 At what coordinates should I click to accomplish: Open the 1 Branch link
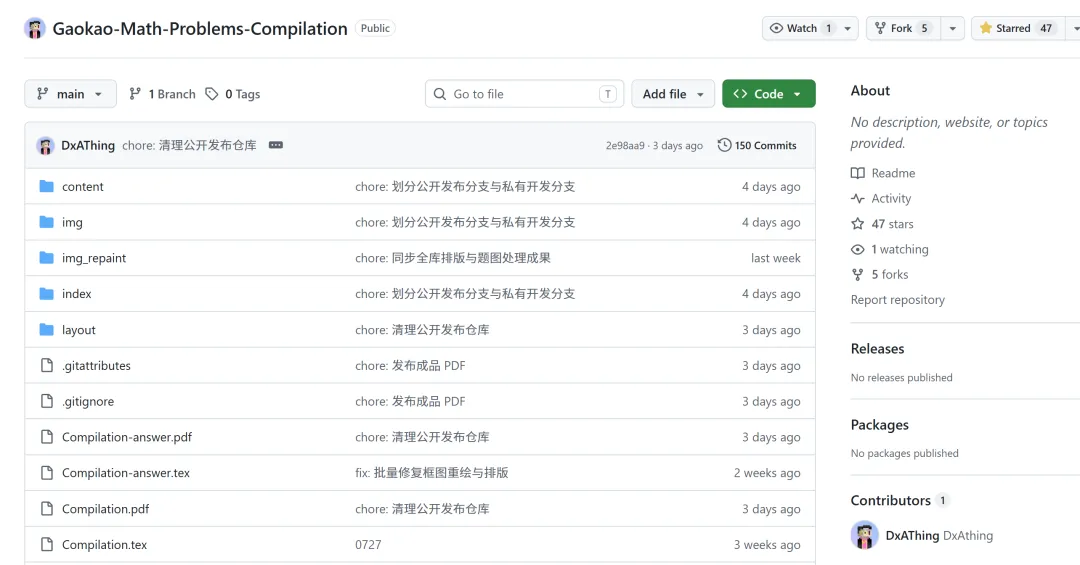(x=163, y=94)
